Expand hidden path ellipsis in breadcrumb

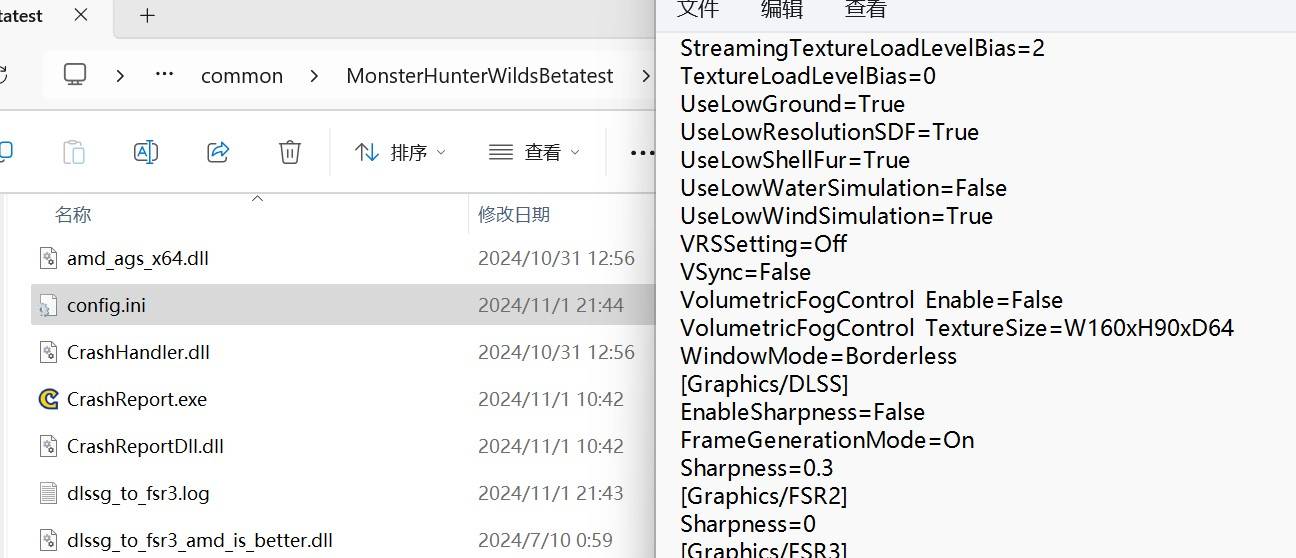coord(165,75)
